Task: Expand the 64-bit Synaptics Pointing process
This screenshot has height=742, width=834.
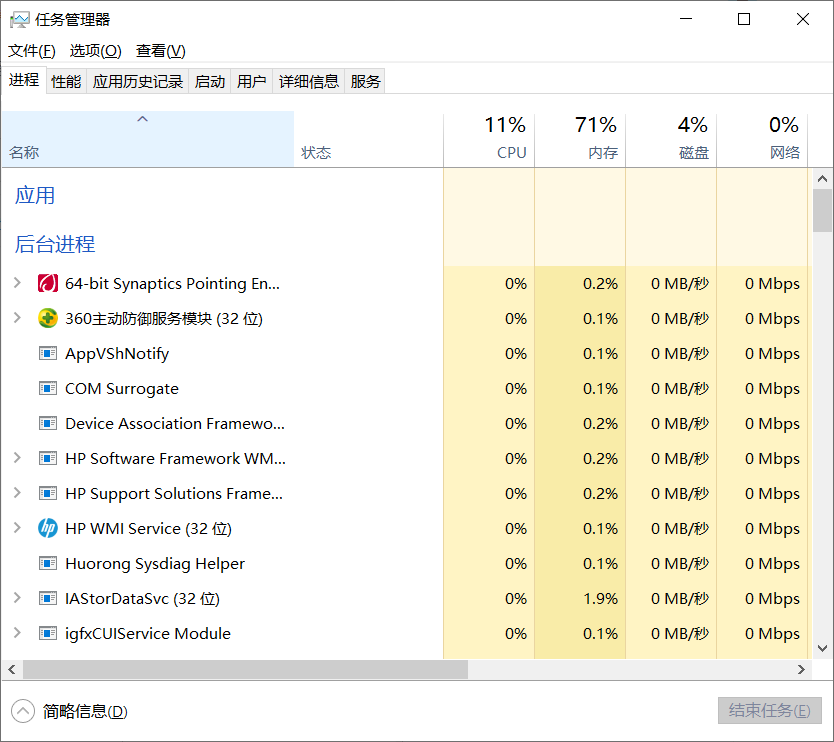Action: point(17,283)
